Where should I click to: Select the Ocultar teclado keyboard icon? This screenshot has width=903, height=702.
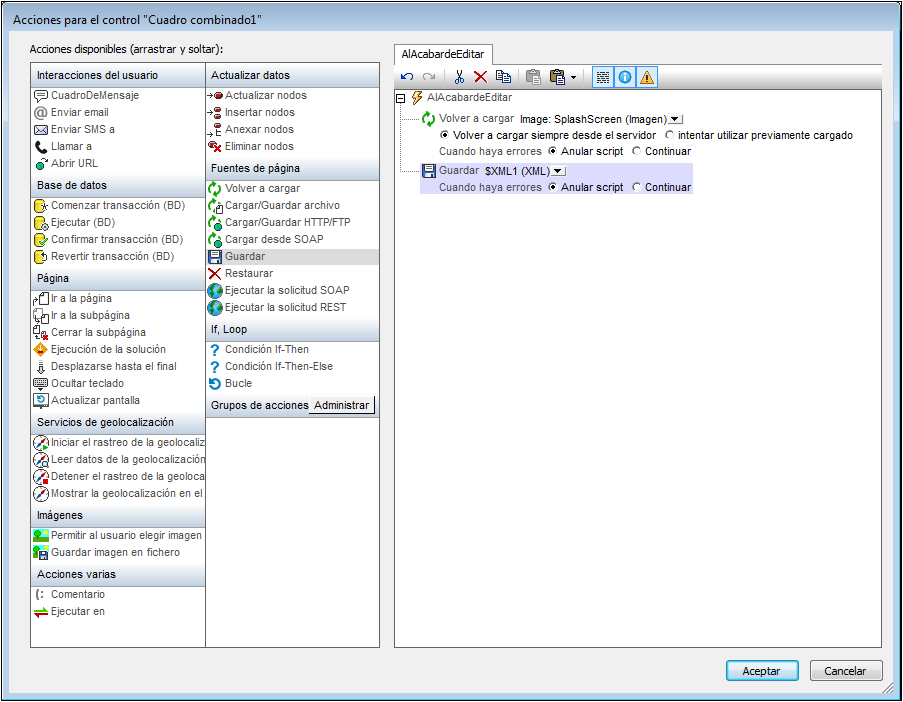coord(41,384)
